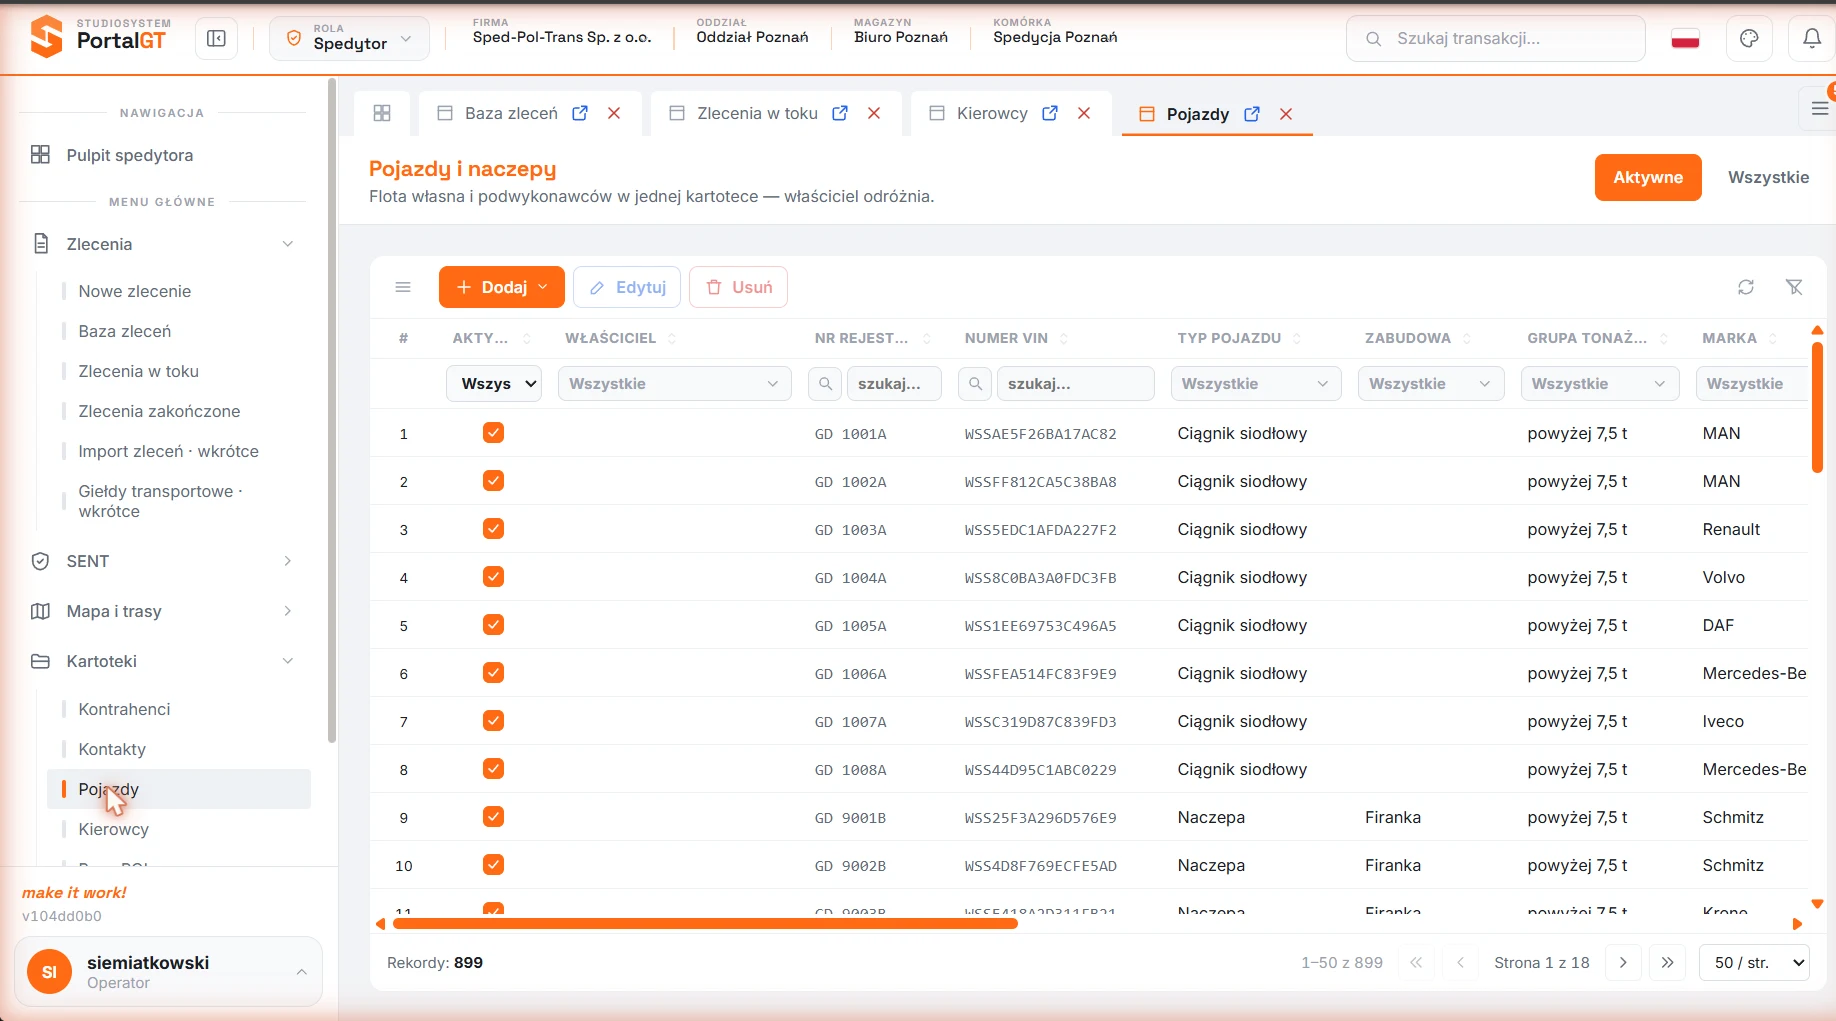Clear table filters icon

(1795, 287)
